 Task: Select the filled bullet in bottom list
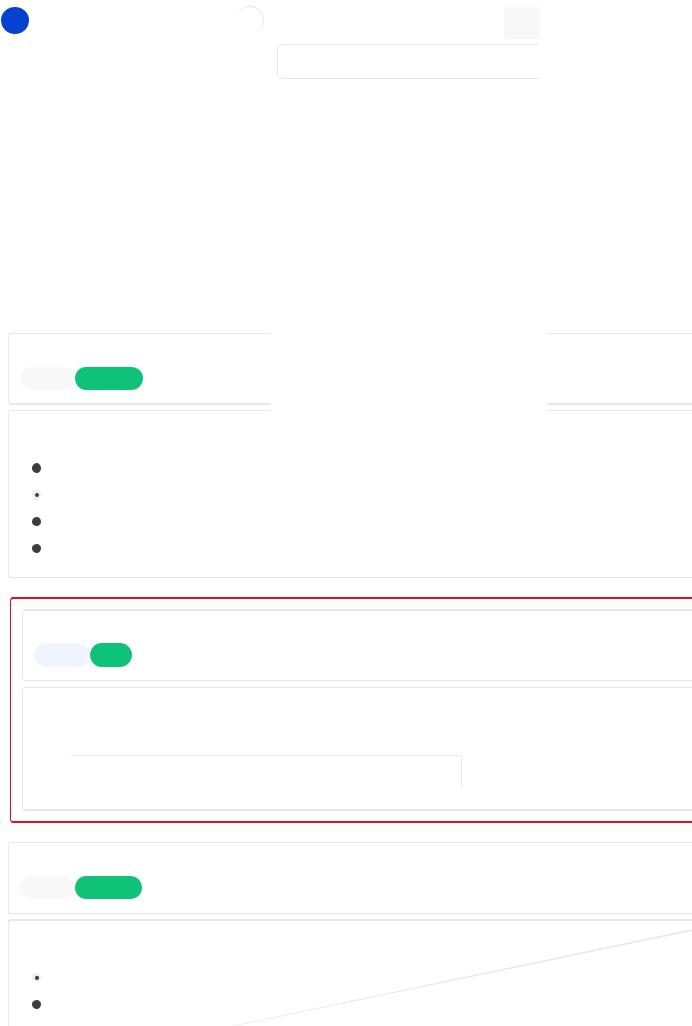point(37,1004)
